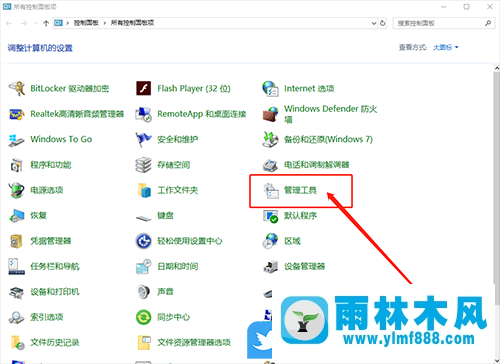Screen dimensions: 500x364
Task: Click the 所有控制面板项 breadcrumb segment
Action: point(132,23)
